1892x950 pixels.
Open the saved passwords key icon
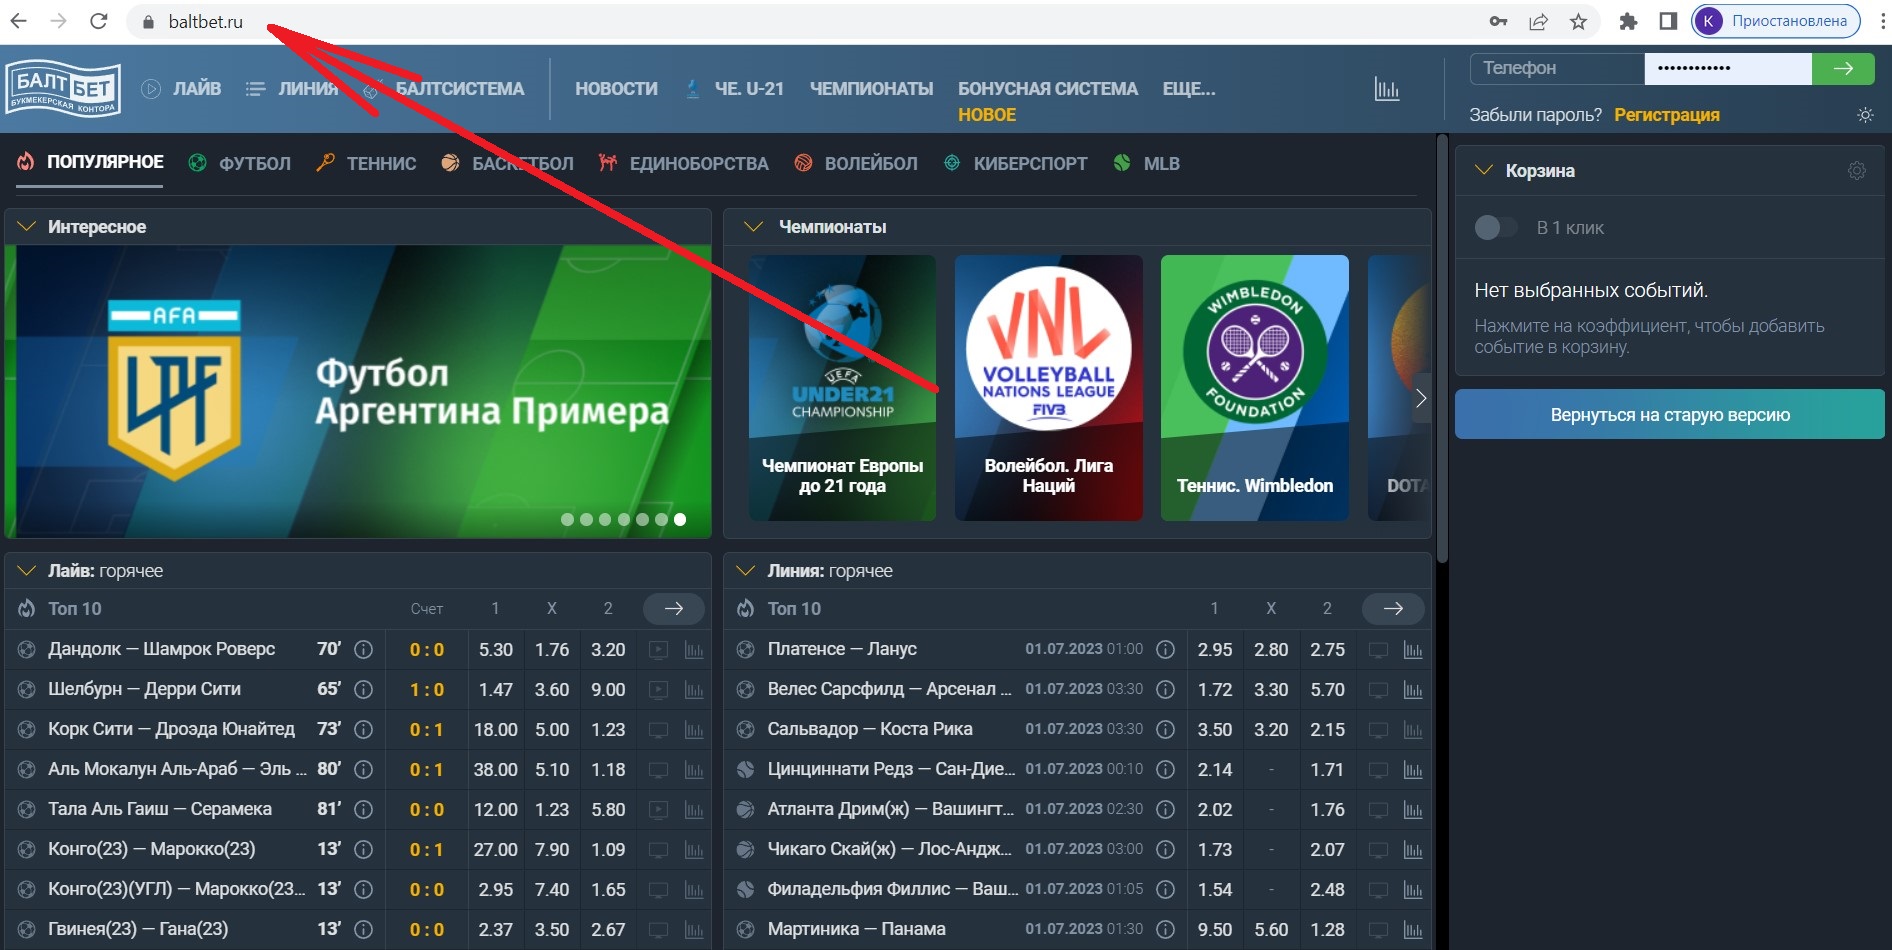pos(1498,21)
